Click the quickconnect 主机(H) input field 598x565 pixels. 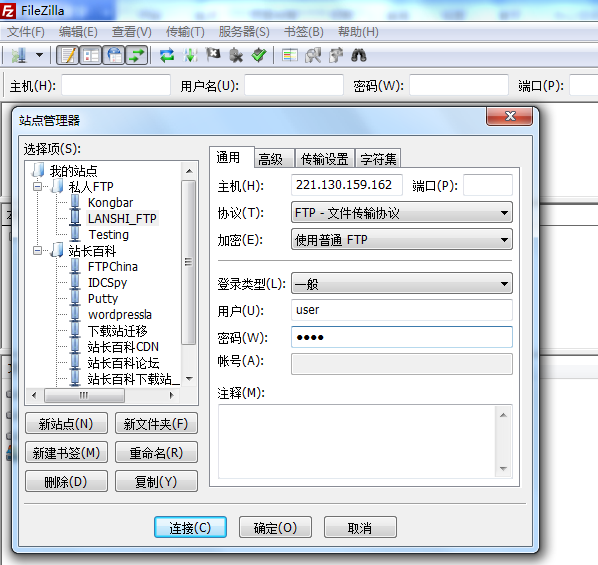(x=116, y=85)
